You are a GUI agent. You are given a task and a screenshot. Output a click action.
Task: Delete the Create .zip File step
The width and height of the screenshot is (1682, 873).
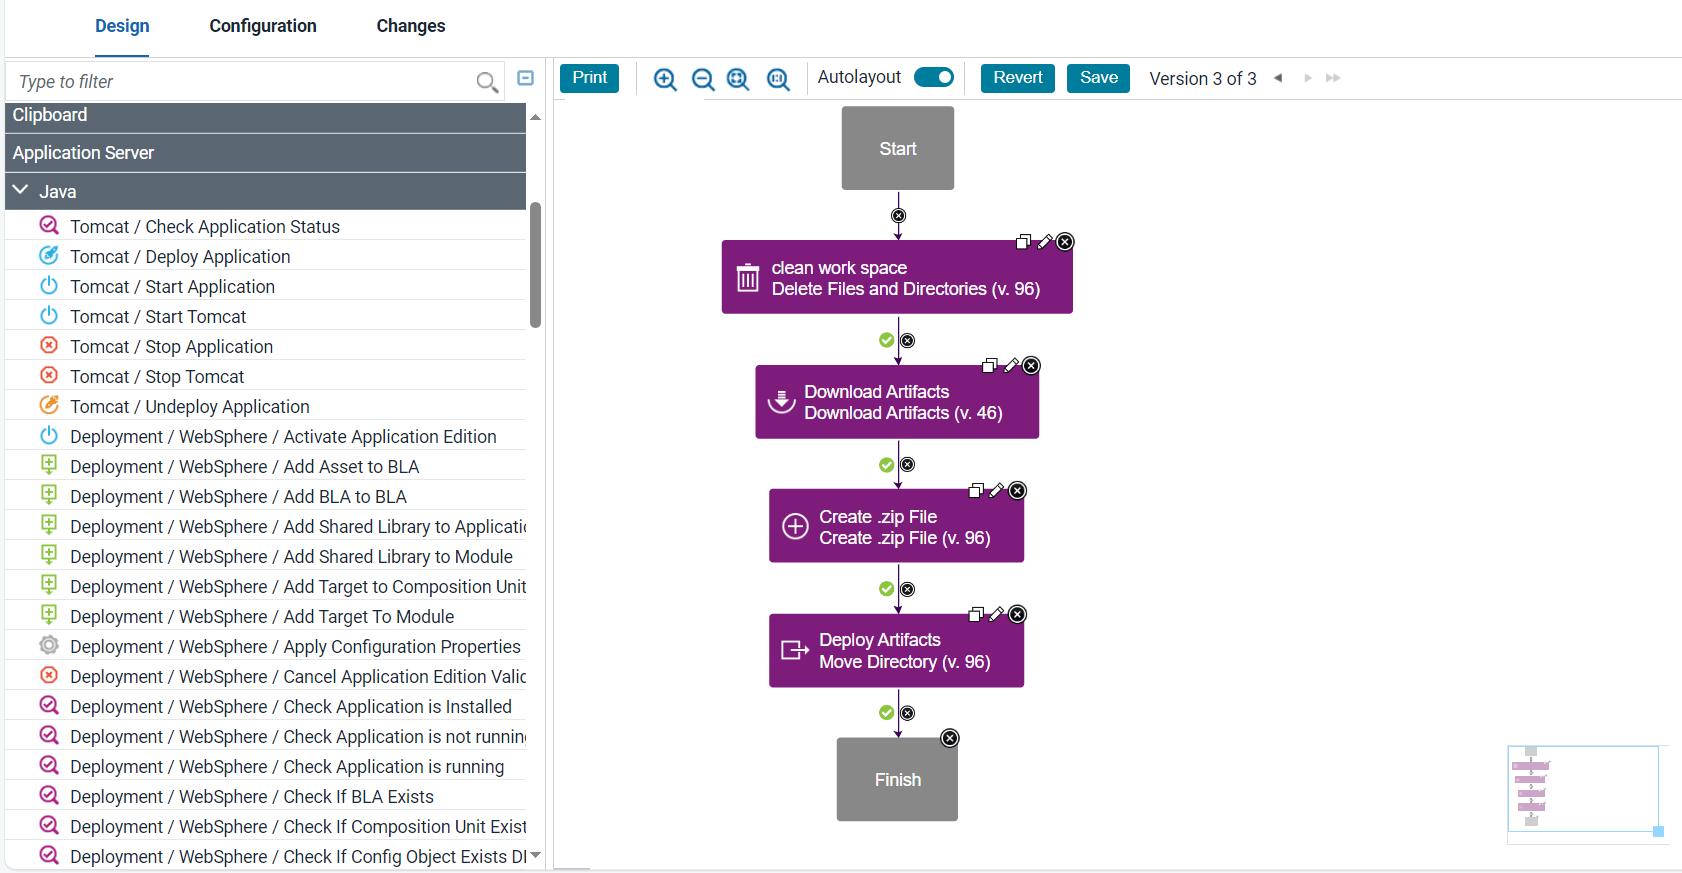[x=1017, y=490]
